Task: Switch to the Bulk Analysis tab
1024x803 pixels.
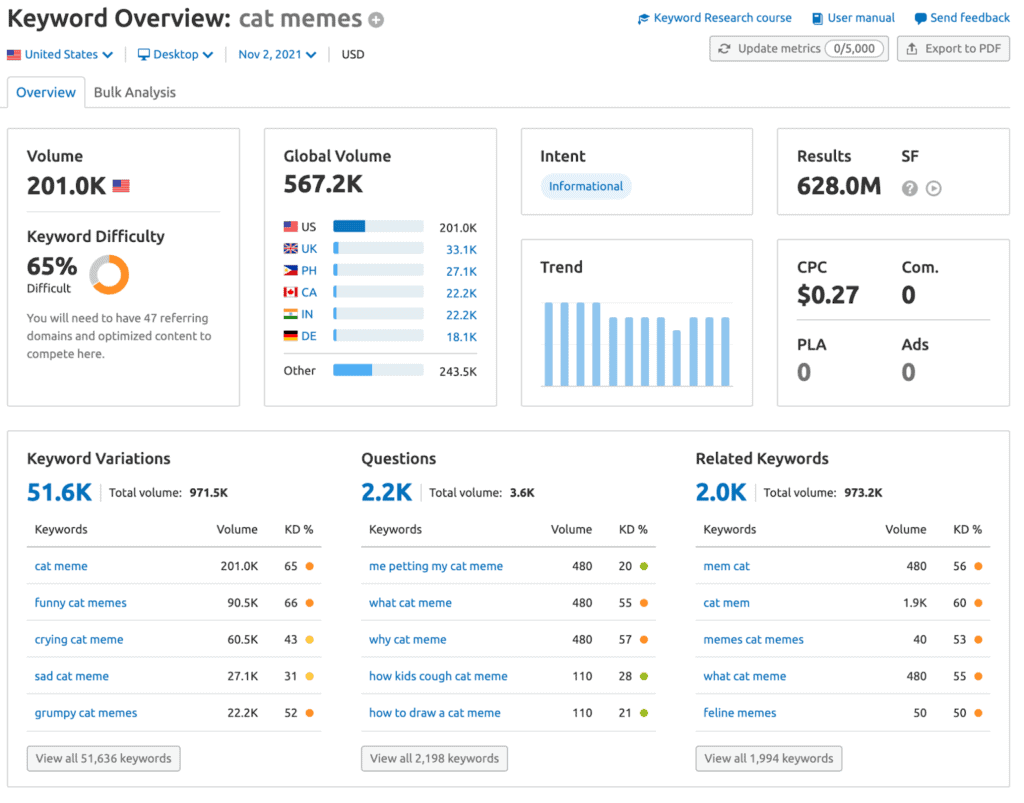Action: coord(134,92)
